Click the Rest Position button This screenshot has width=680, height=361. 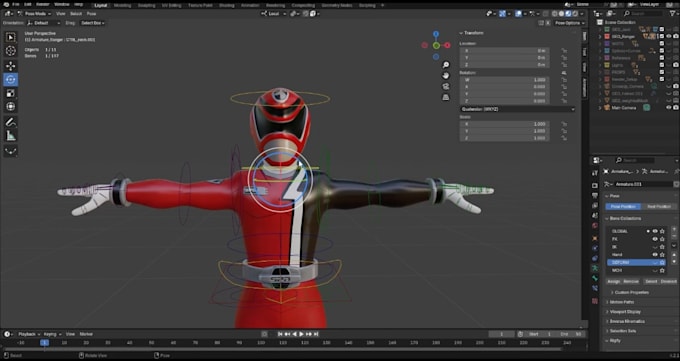(x=659, y=207)
